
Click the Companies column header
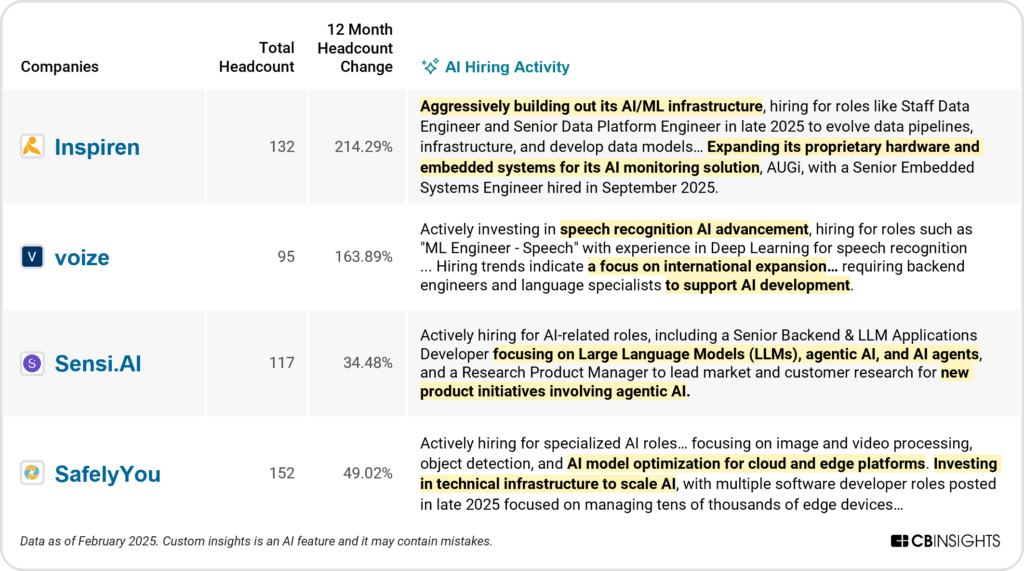click(59, 67)
